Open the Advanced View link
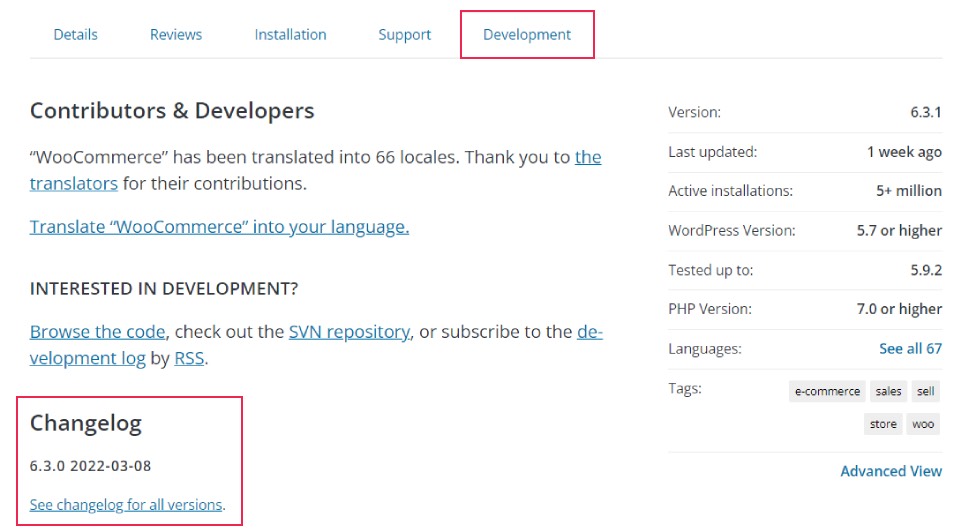The image size is (969, 532). point(891,471)
